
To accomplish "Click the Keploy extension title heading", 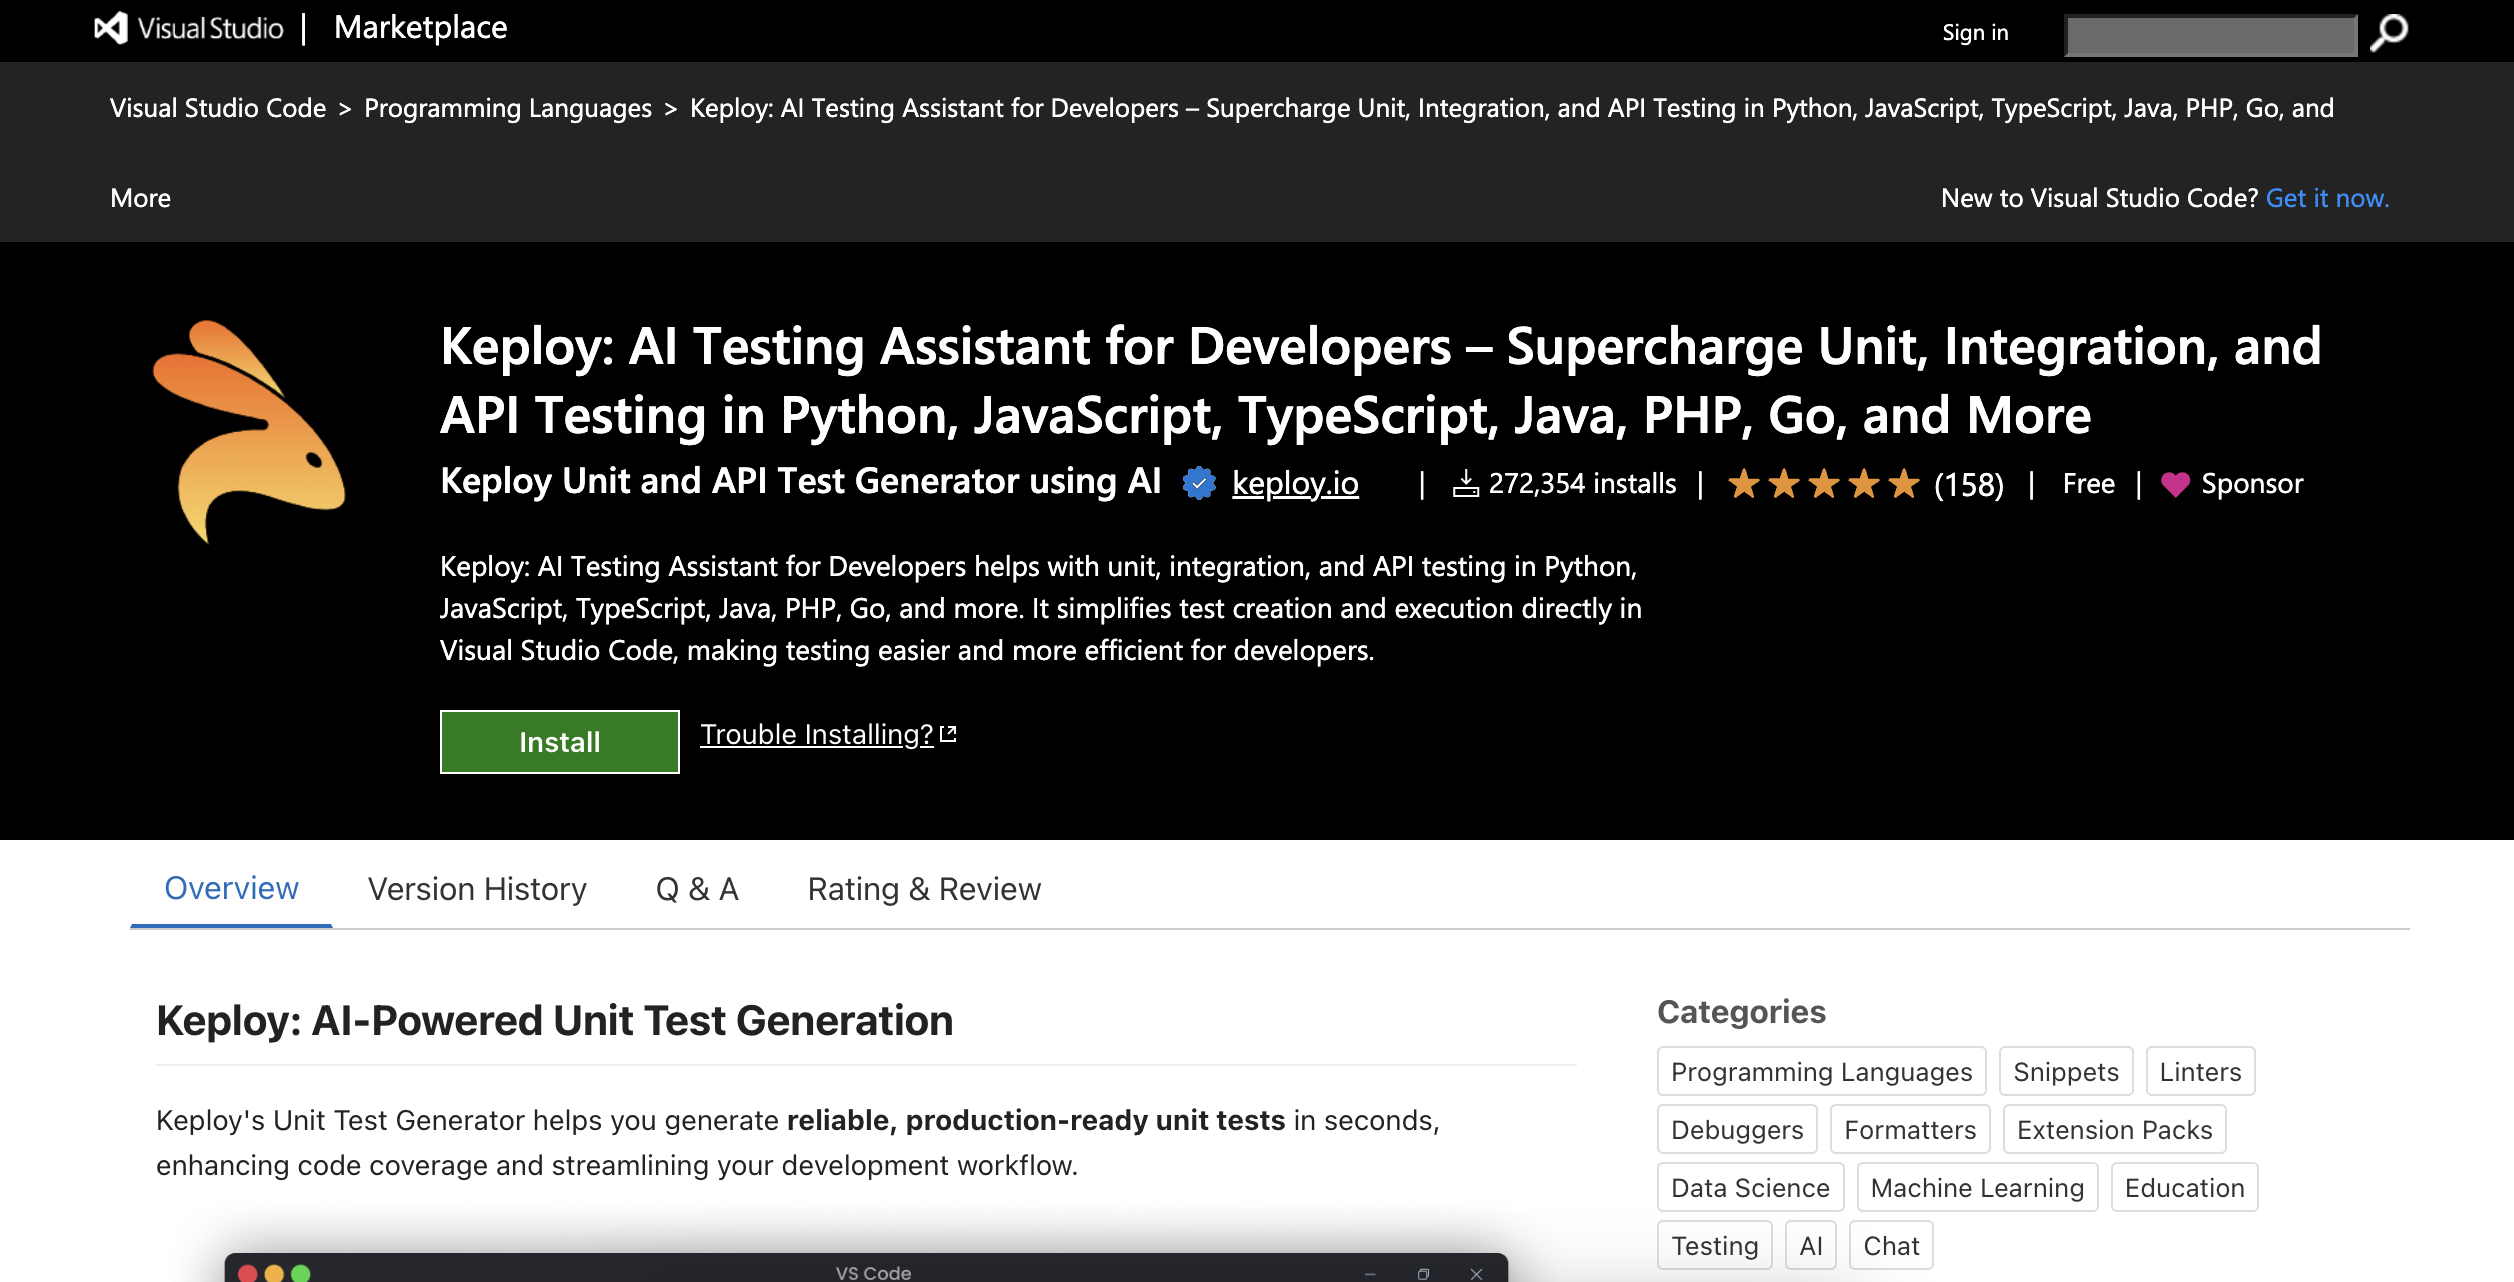I will (1380, 380).
